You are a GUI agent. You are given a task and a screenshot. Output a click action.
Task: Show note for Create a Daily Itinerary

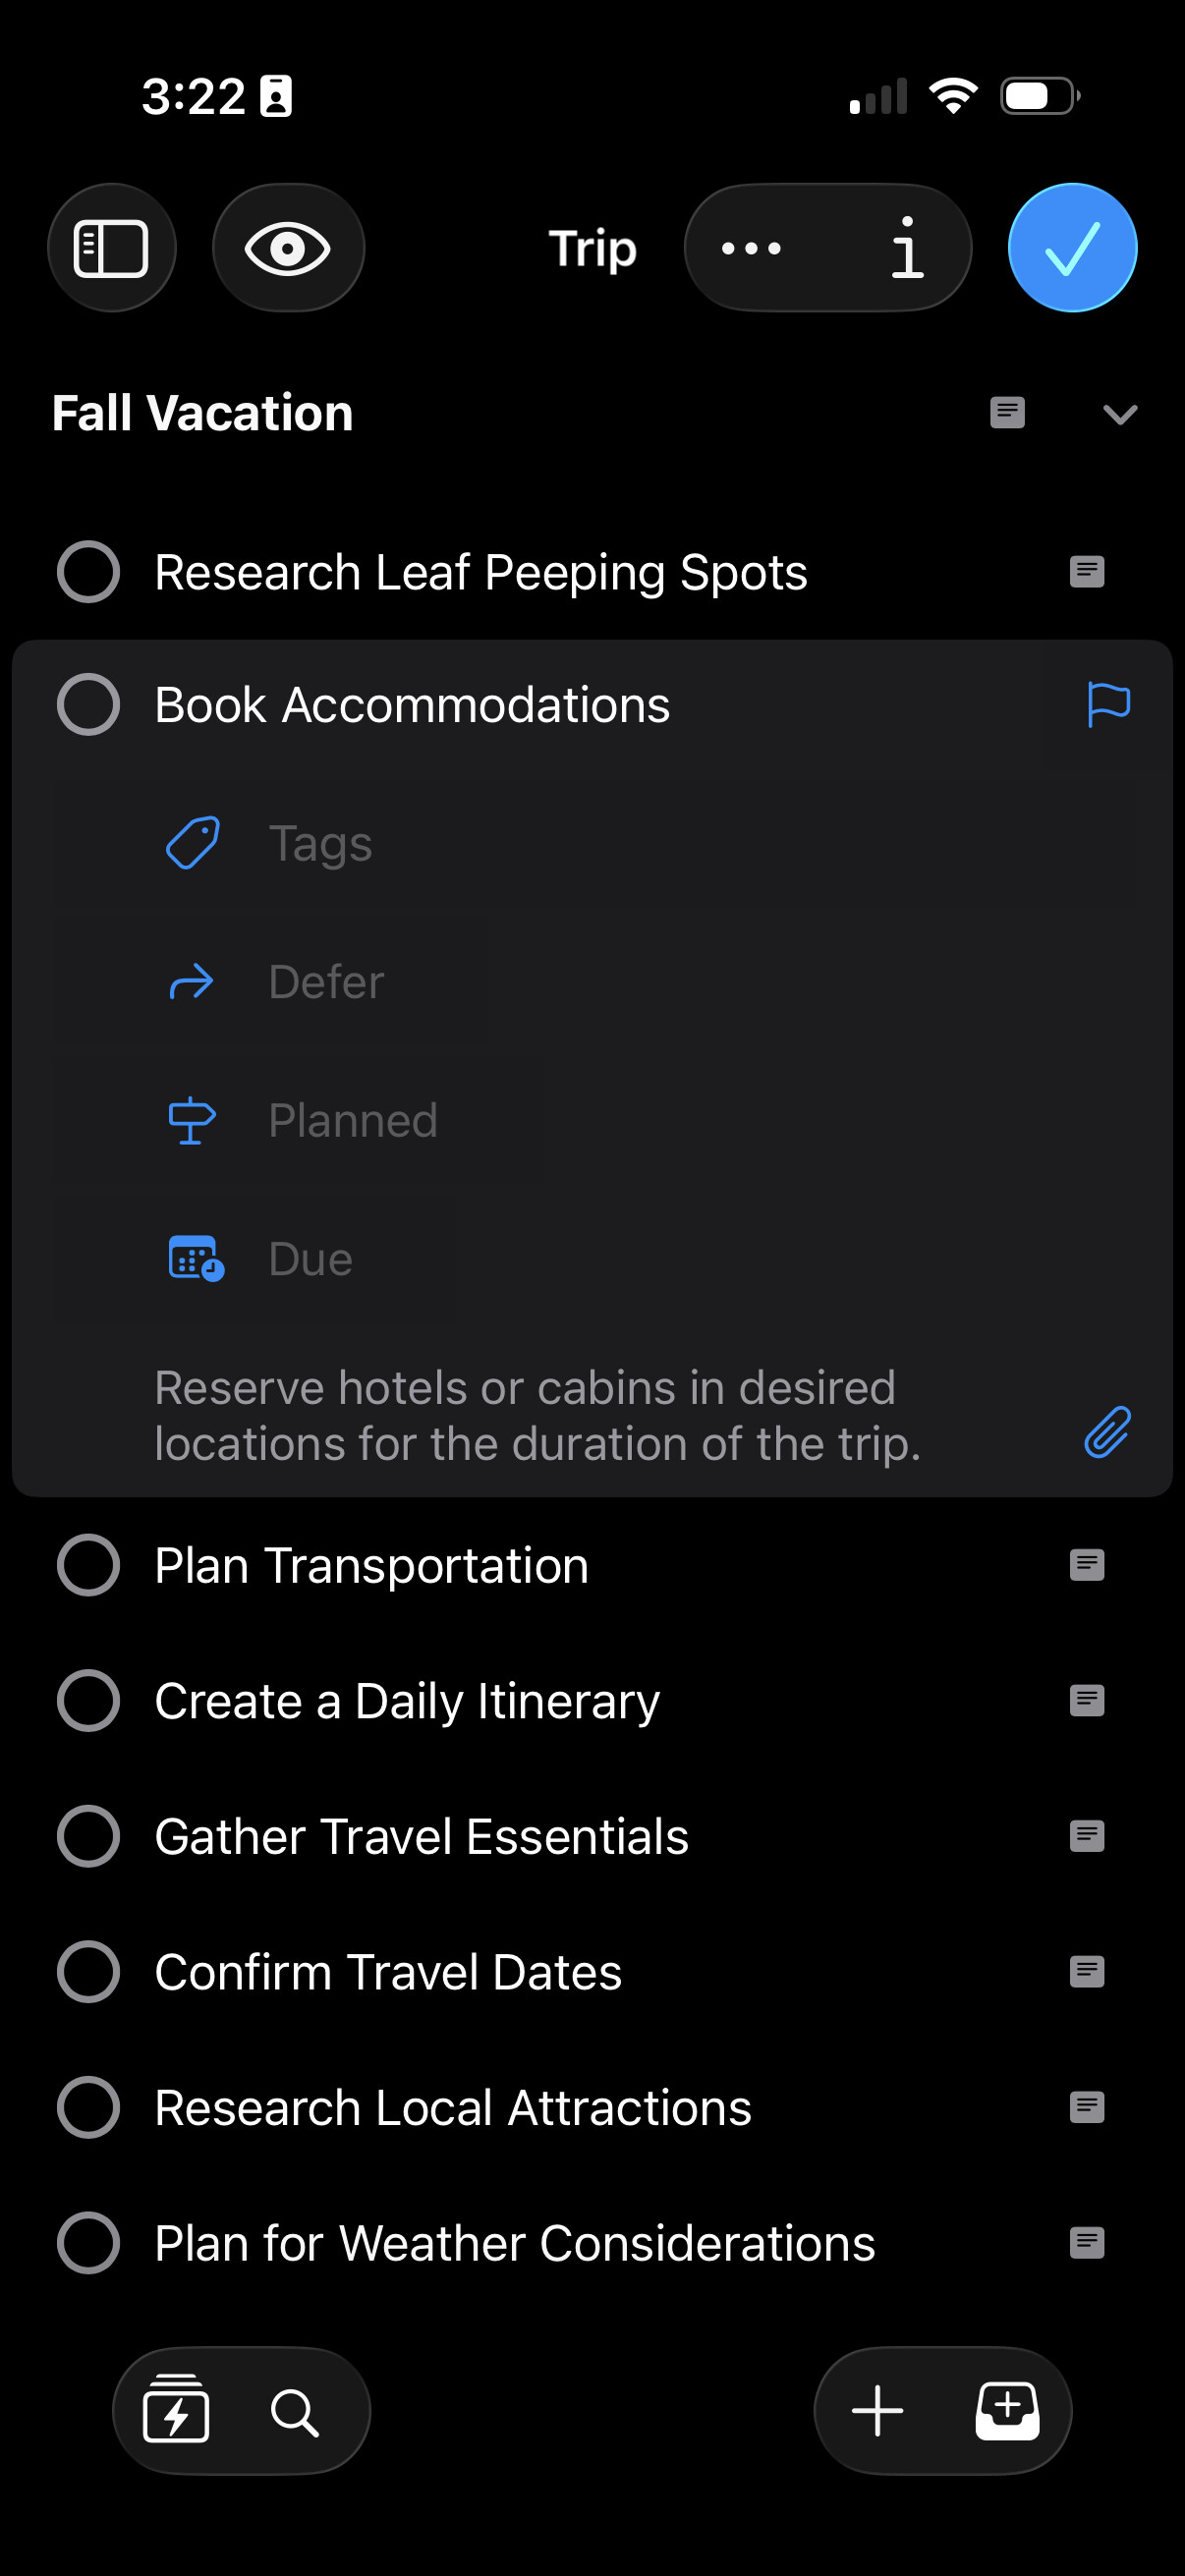point(1087,1700)
